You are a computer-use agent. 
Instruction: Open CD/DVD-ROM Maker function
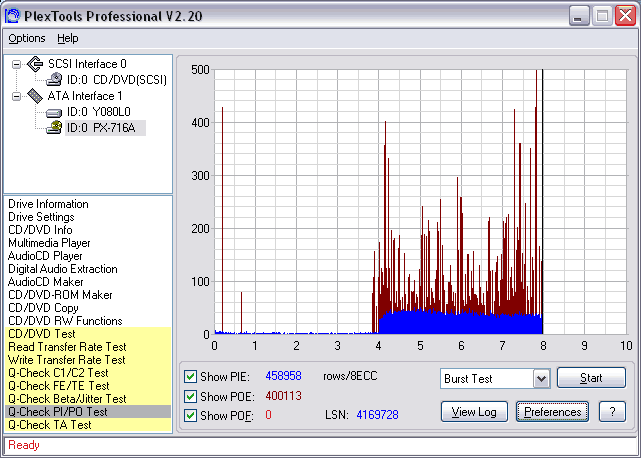click(60, 295)
